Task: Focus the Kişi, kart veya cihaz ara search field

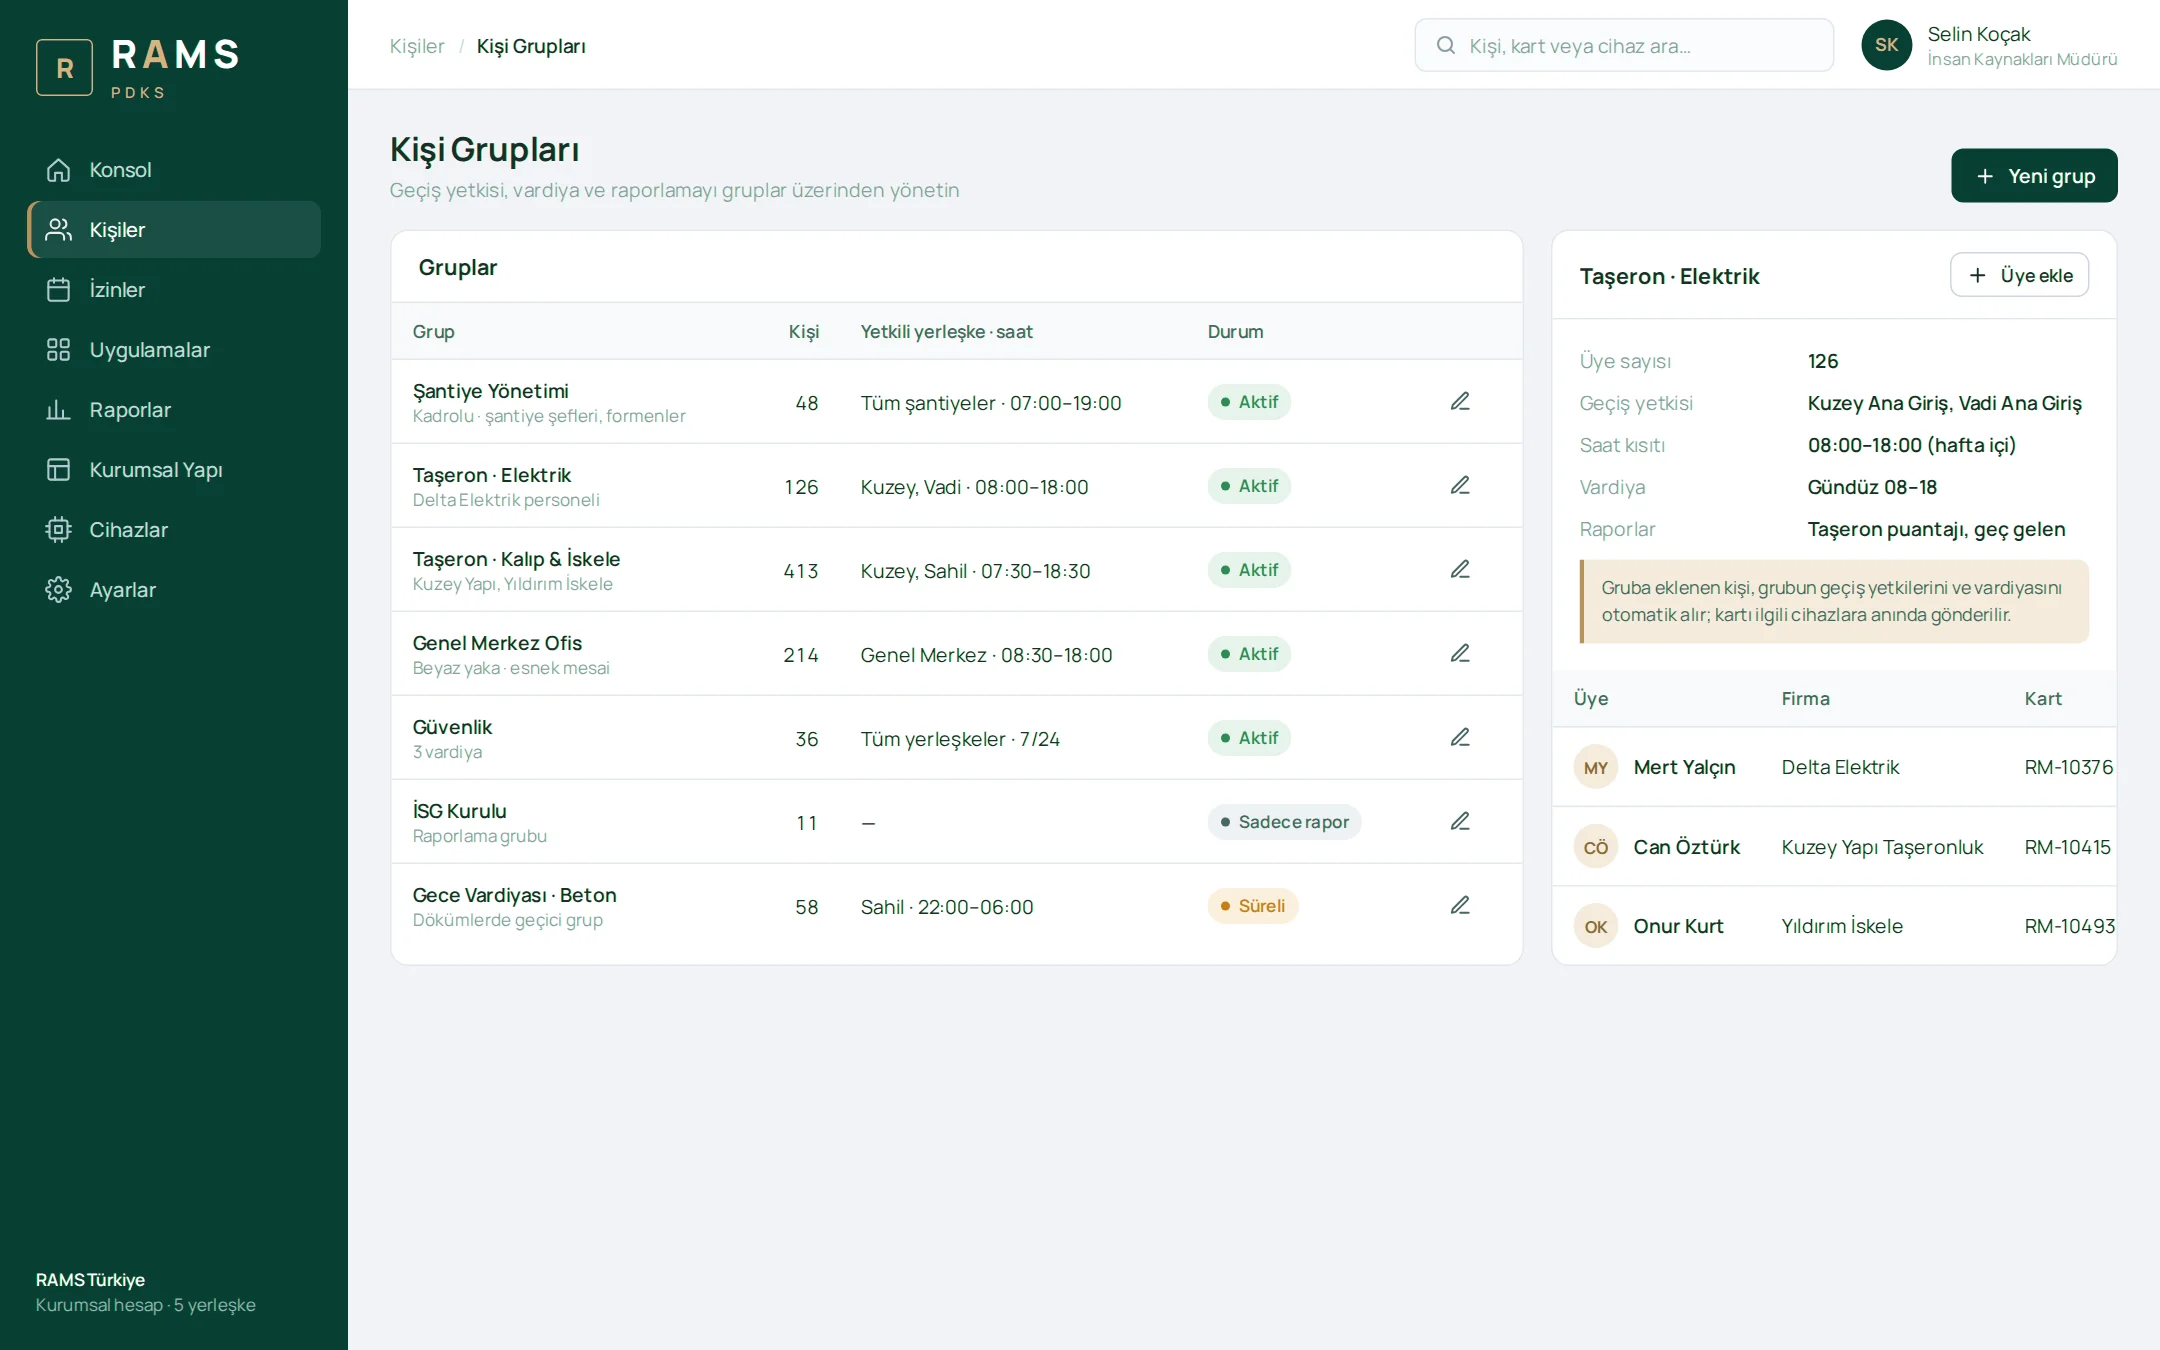Action: [x=1624, y=45]
